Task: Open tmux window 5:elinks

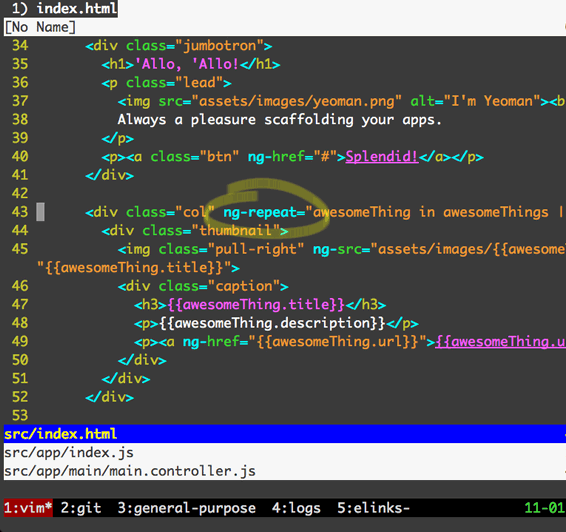Action: [x=374, y=508]
